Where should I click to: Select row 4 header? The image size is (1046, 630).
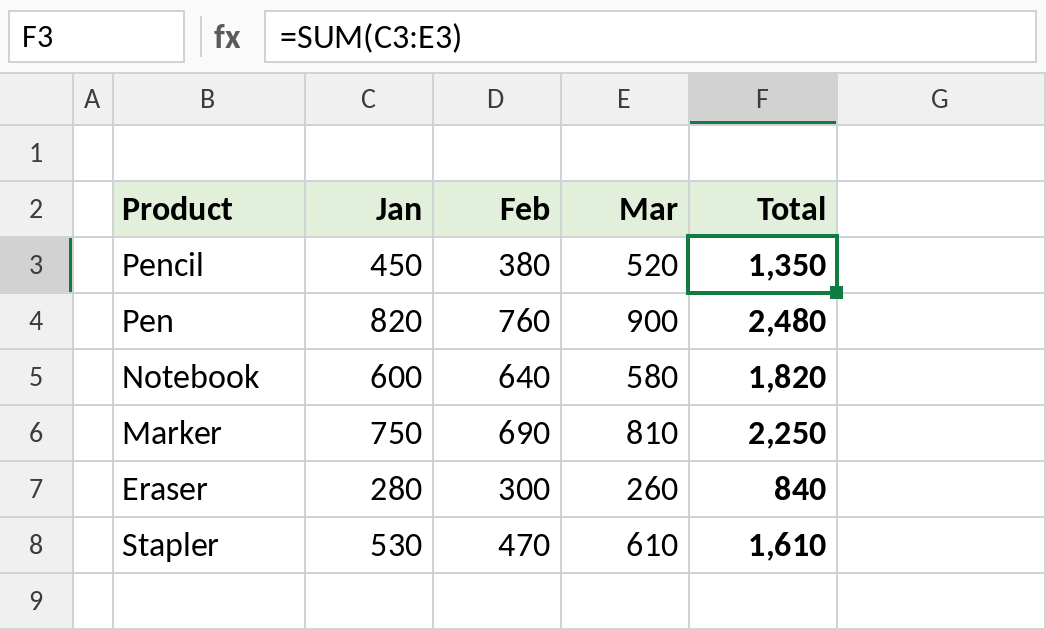tap(36, 321)
